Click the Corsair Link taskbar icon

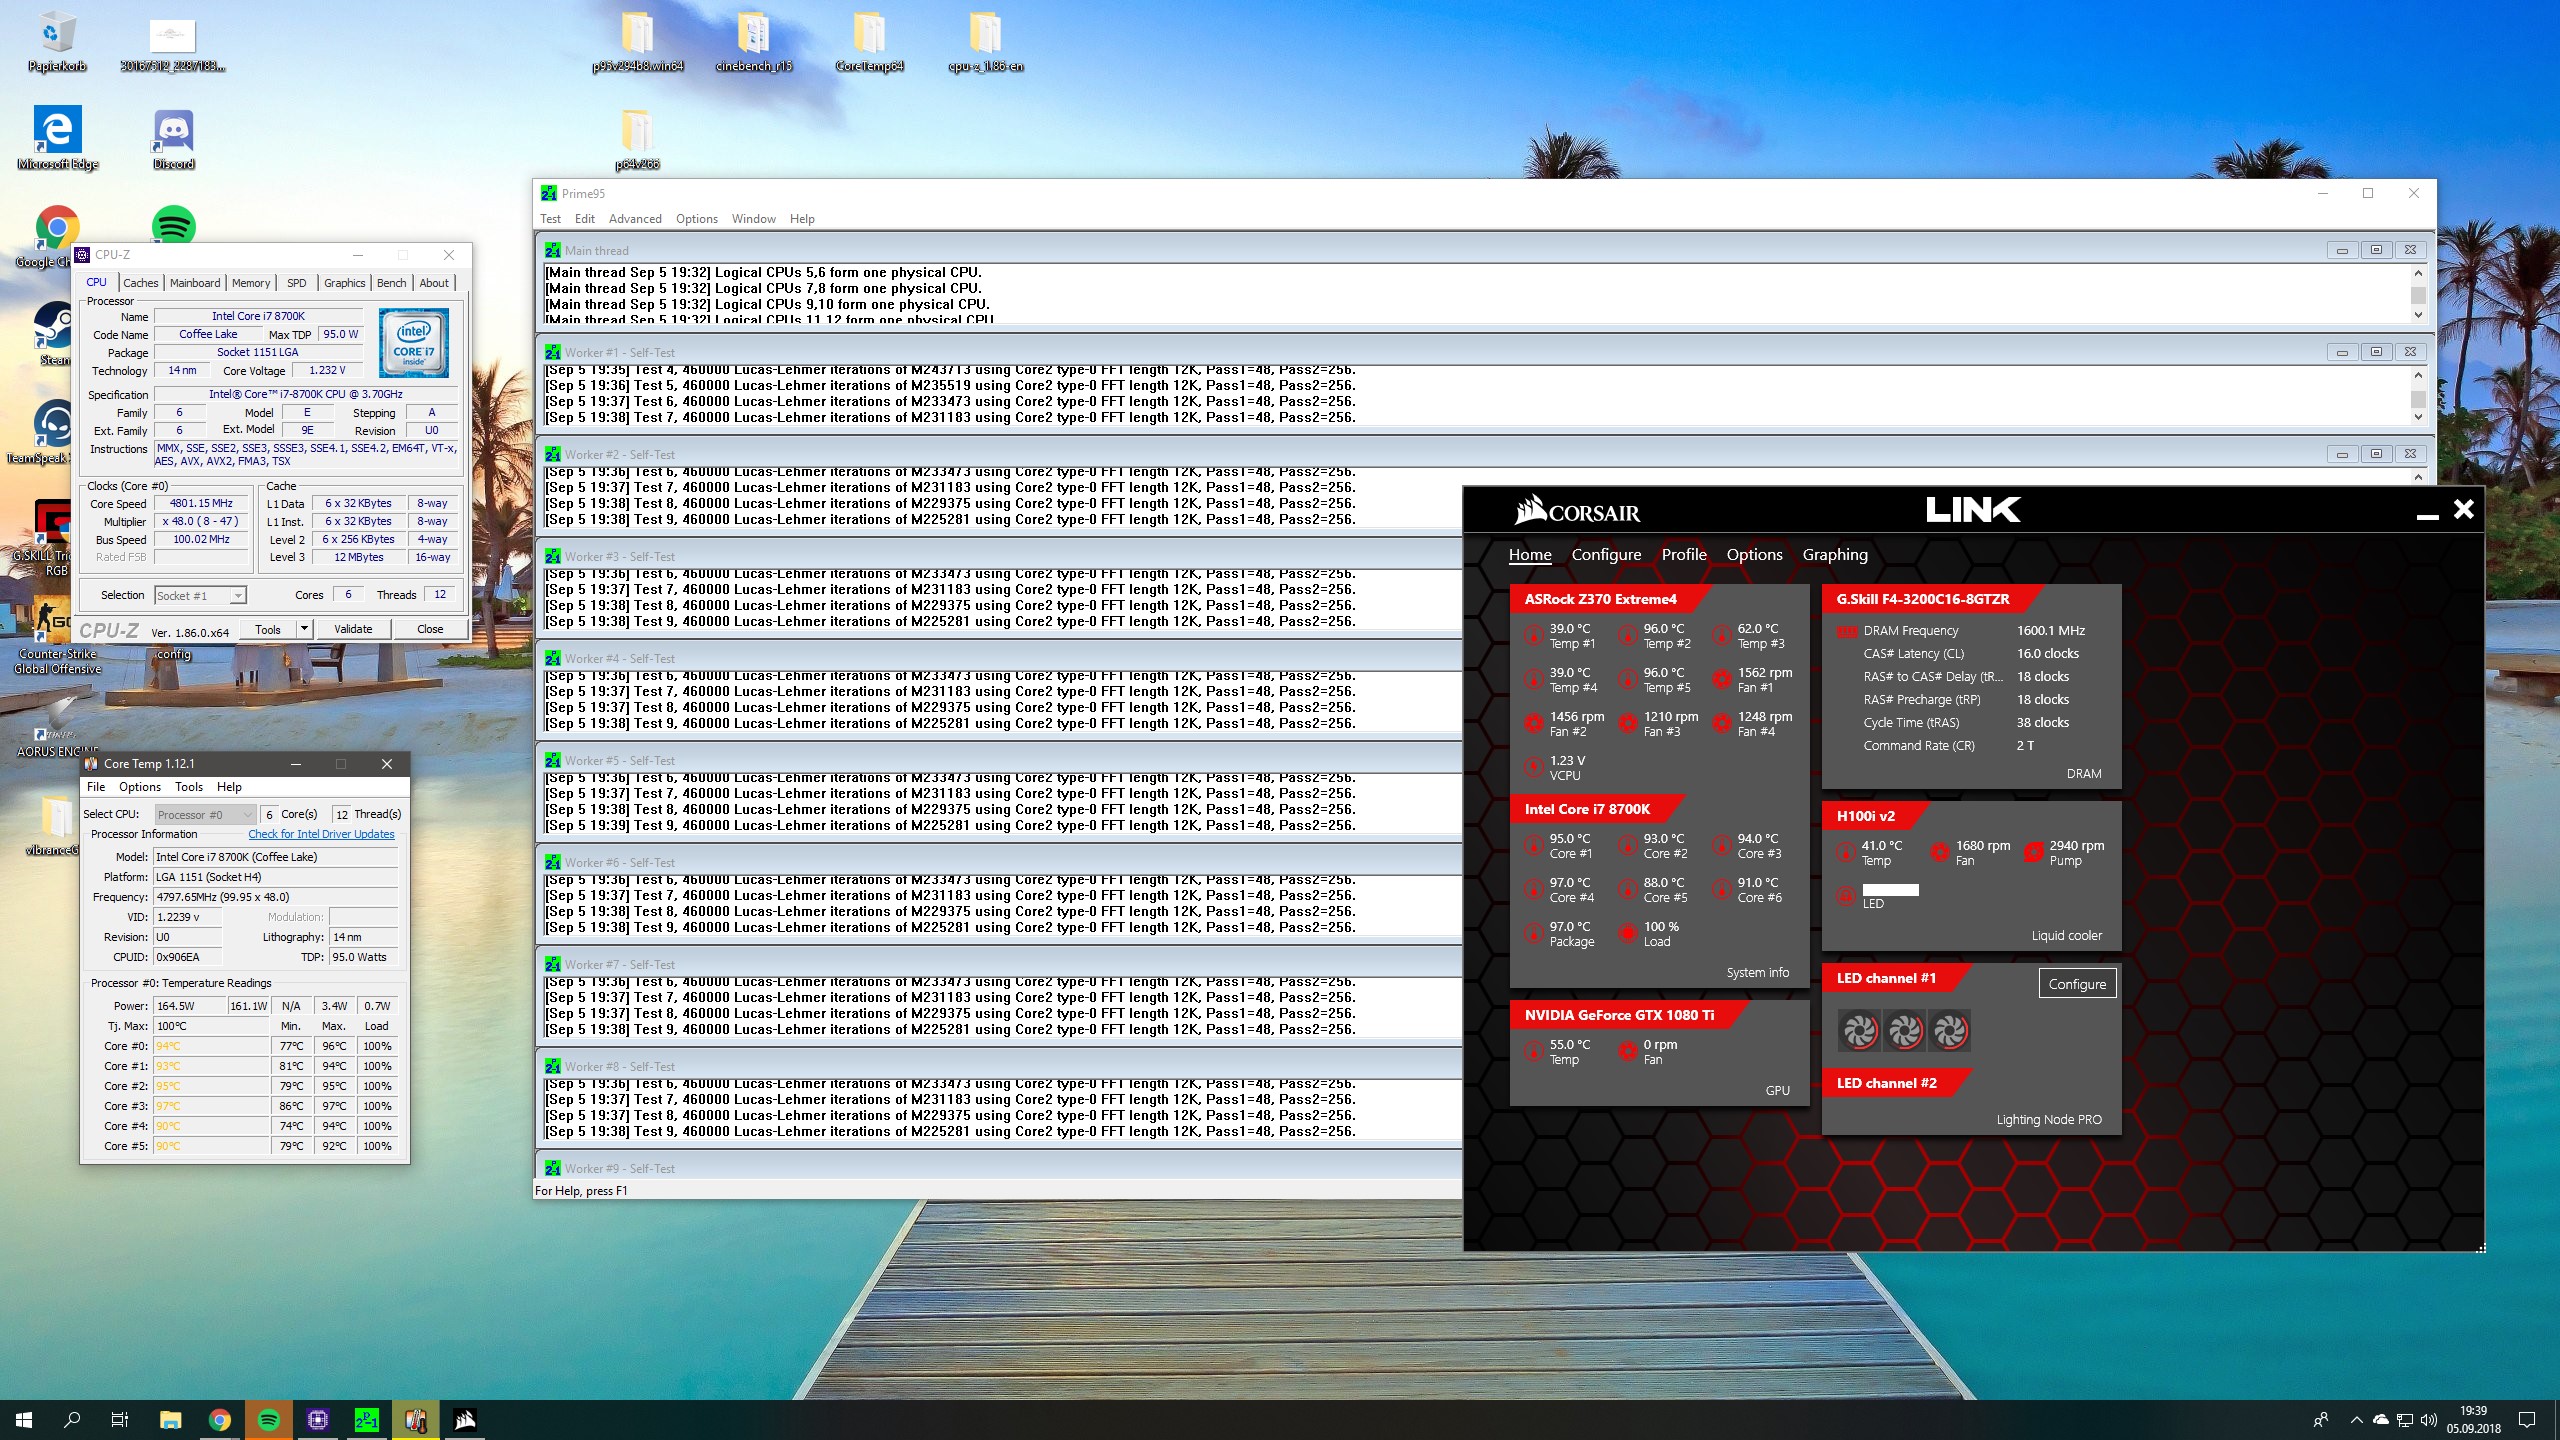tap(465, 1419)
